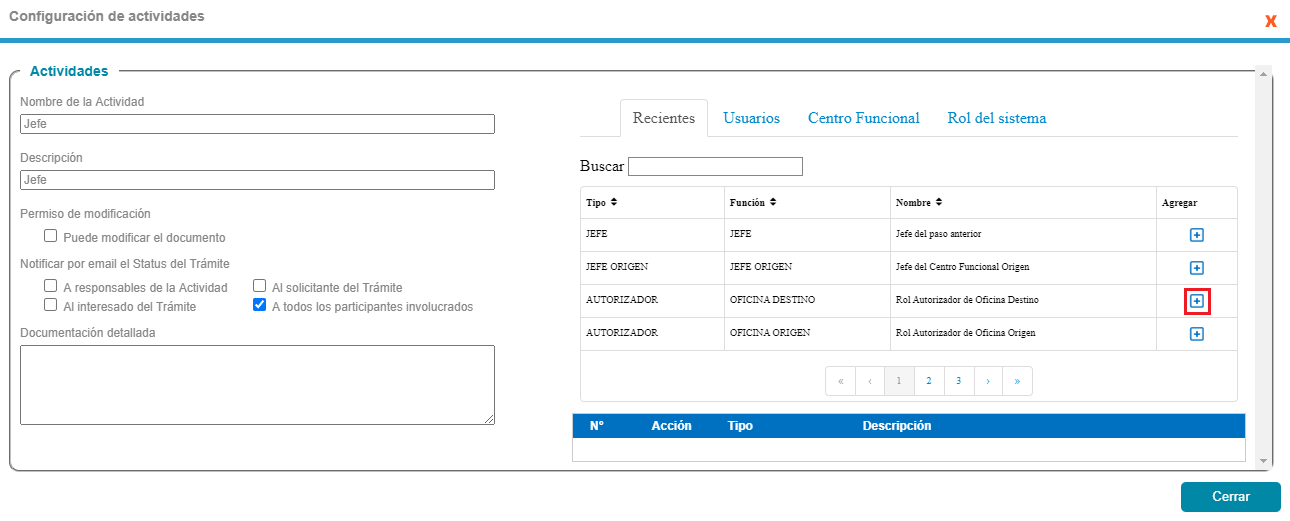The image size is (1290, 521).
Task: Sort table by Función column arrows
Action: coord(773,202)
